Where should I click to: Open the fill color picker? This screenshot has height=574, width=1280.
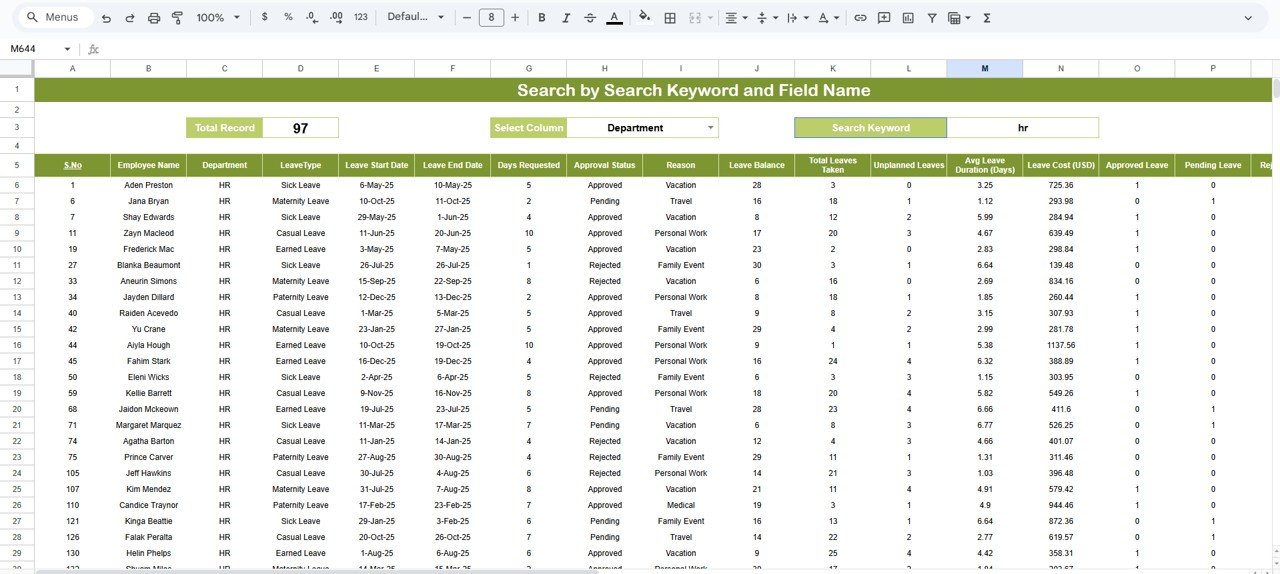[x=644, y=18]
